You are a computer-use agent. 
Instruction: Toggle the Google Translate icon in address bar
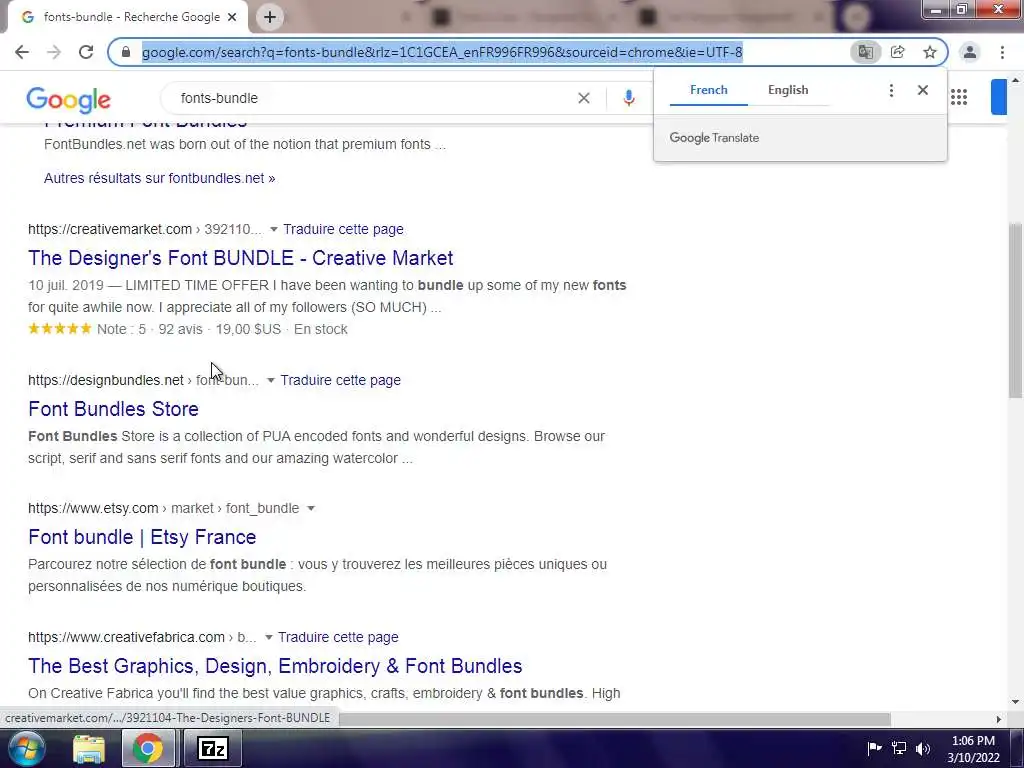[865, 52]
